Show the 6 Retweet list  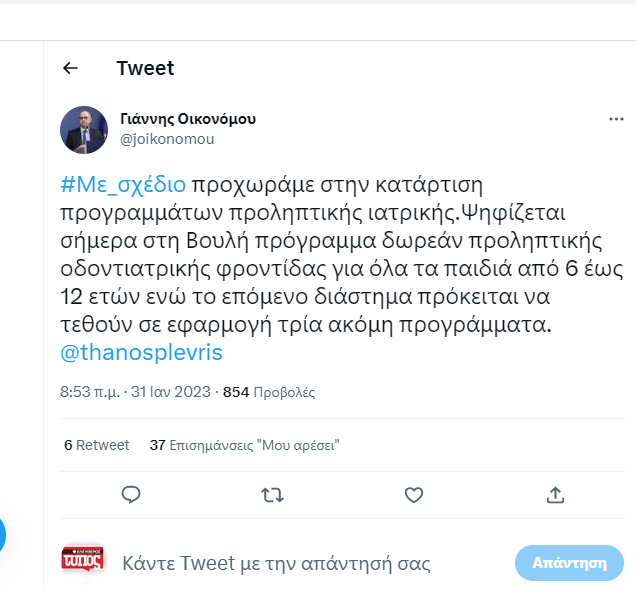coord(97,445)
